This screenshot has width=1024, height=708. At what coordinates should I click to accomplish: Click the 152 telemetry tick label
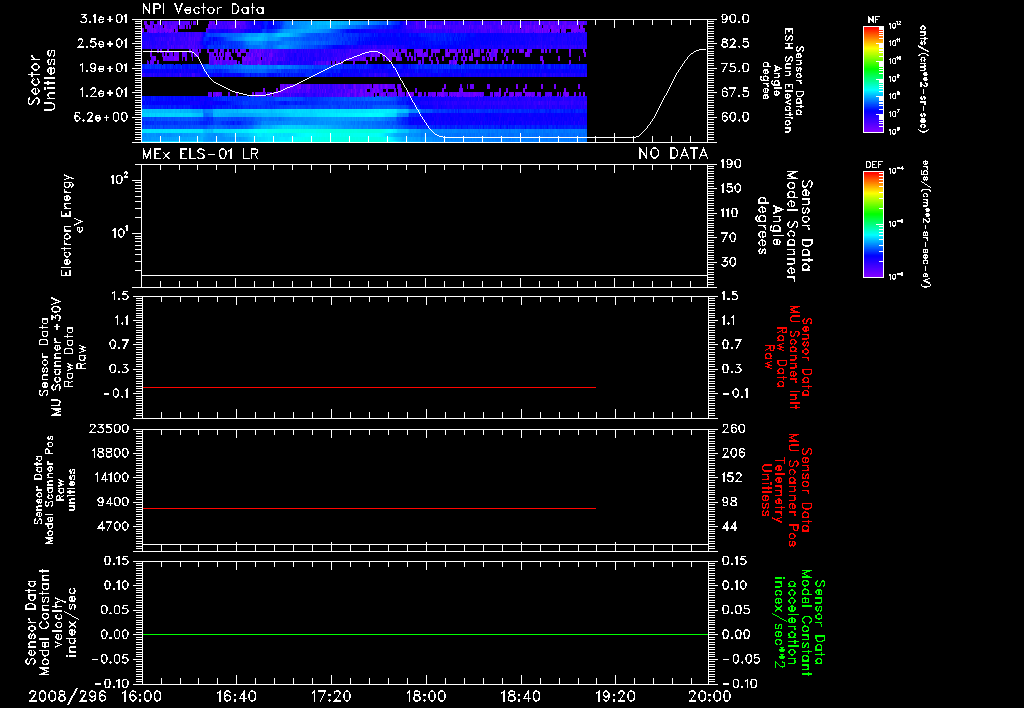[733, 477]
